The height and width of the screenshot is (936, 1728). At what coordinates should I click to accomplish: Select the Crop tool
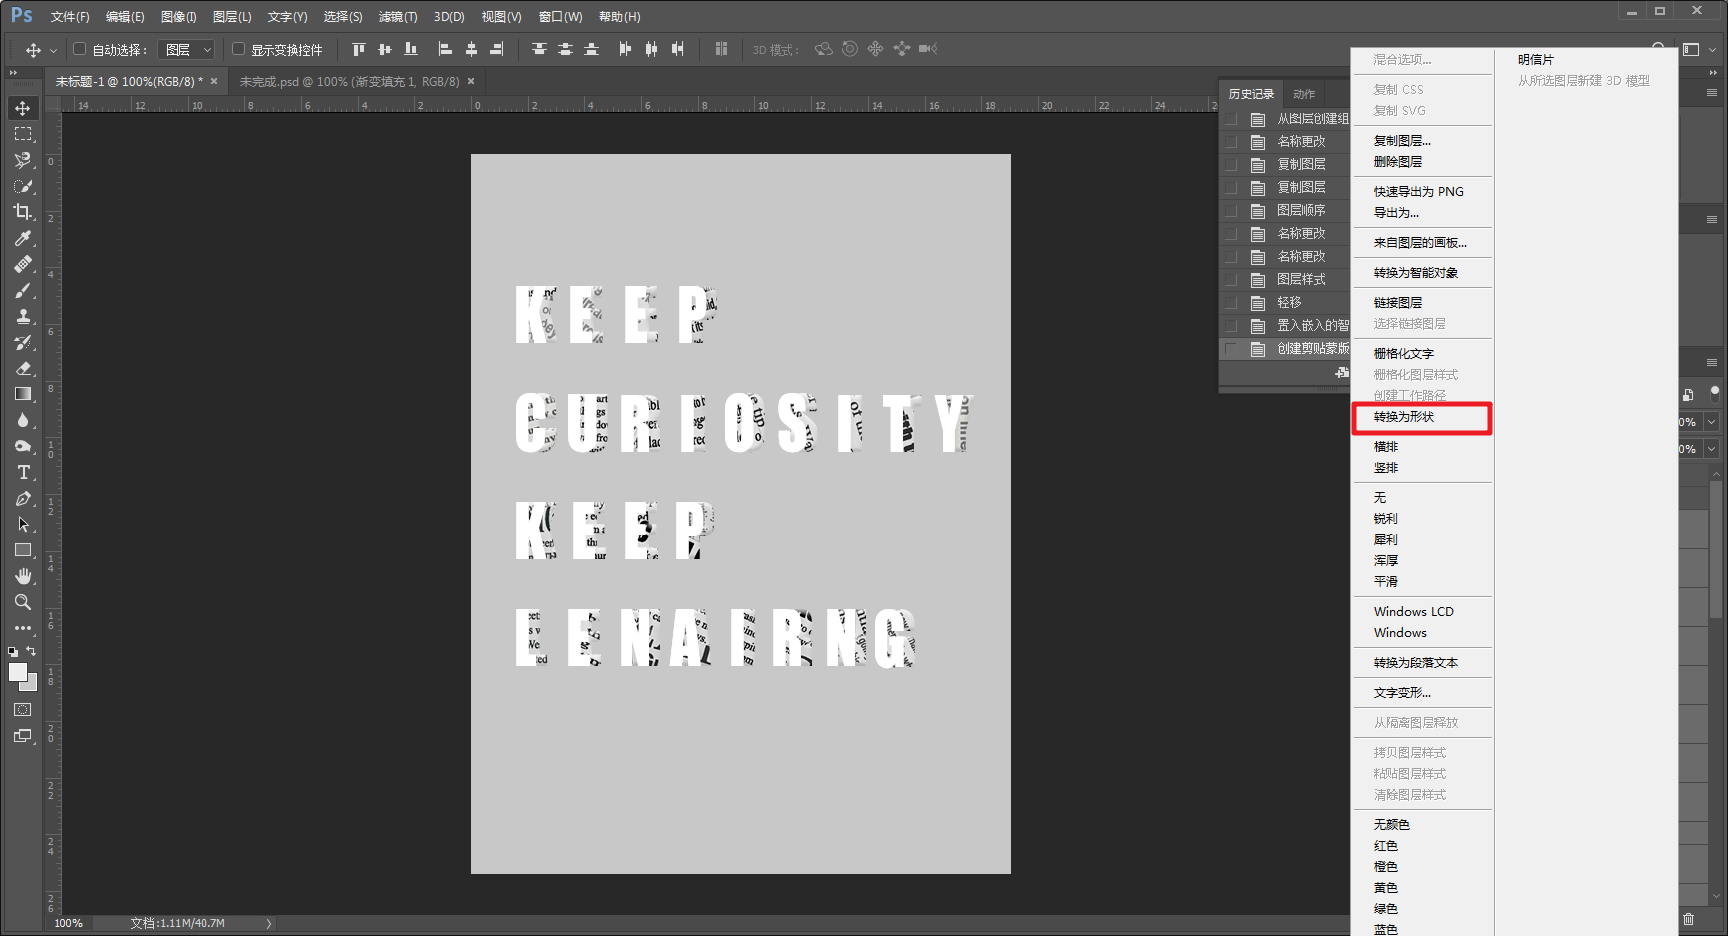[23, 212]
